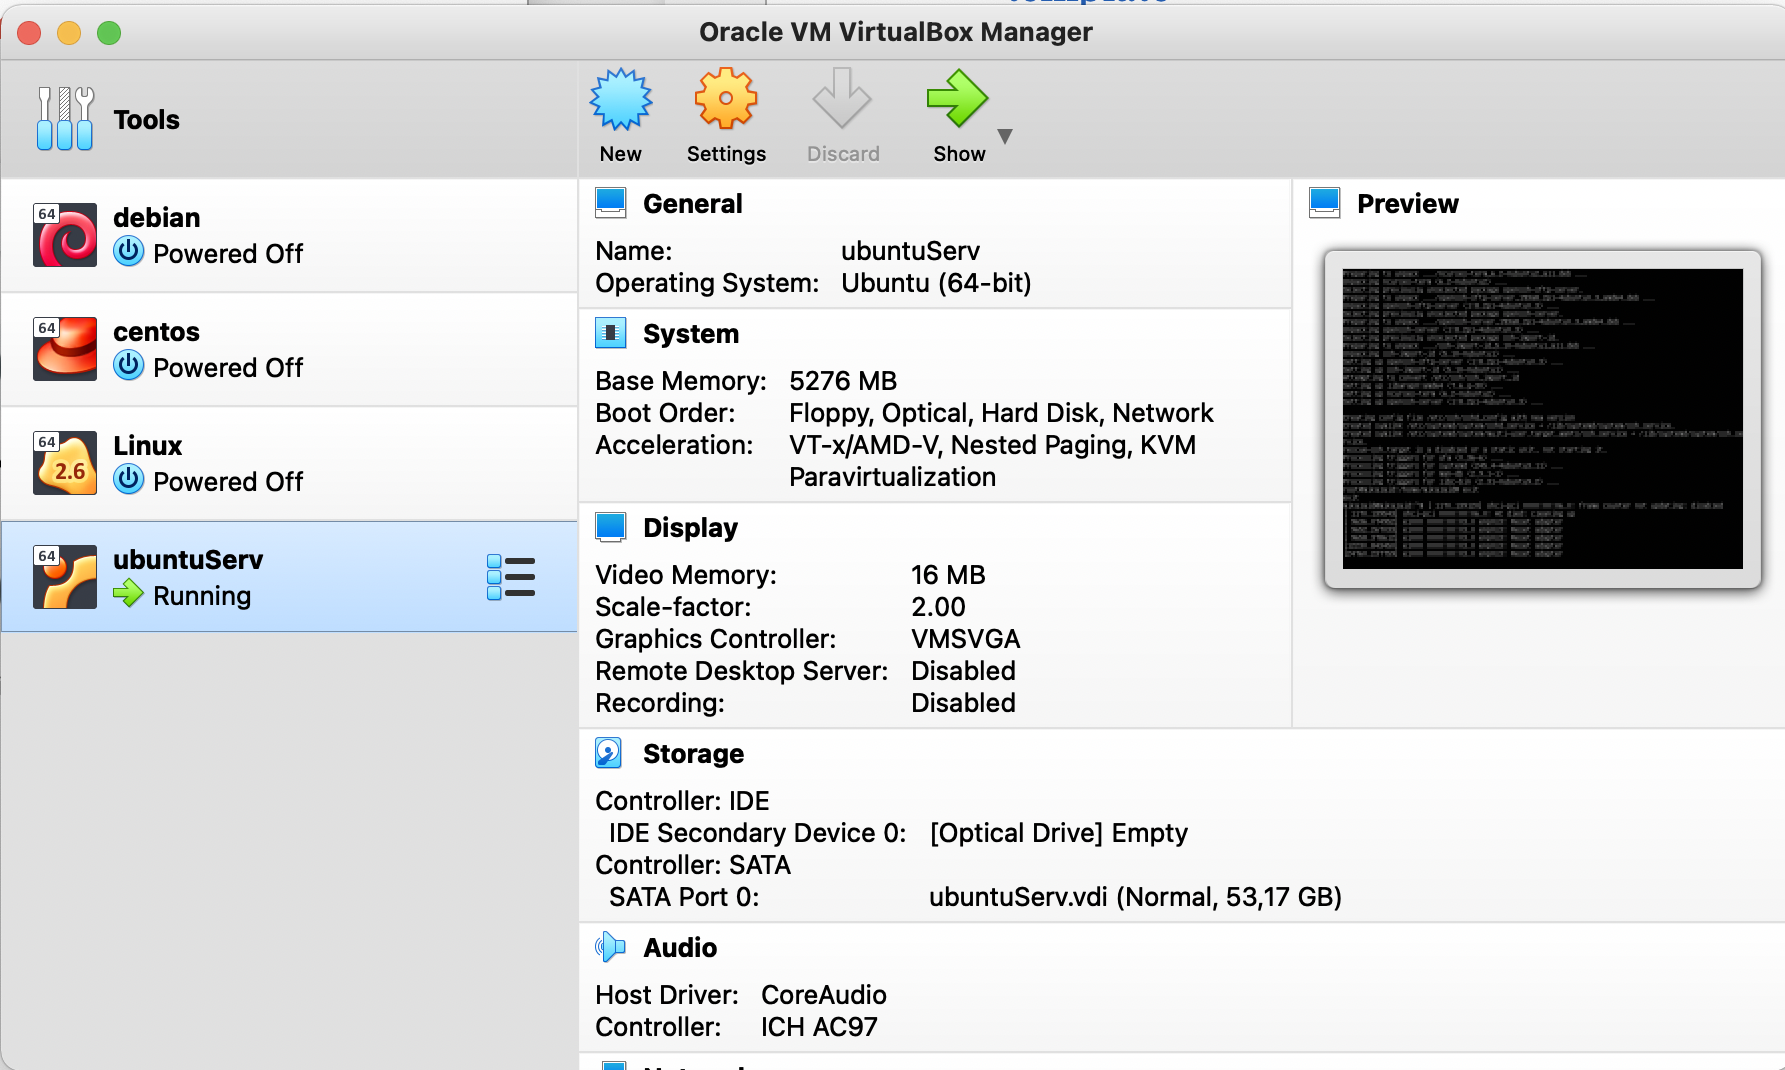Viewport: 1785px width, 1070px height.
Task: Select the centos virtual machine name
Action: pos(156,332)
